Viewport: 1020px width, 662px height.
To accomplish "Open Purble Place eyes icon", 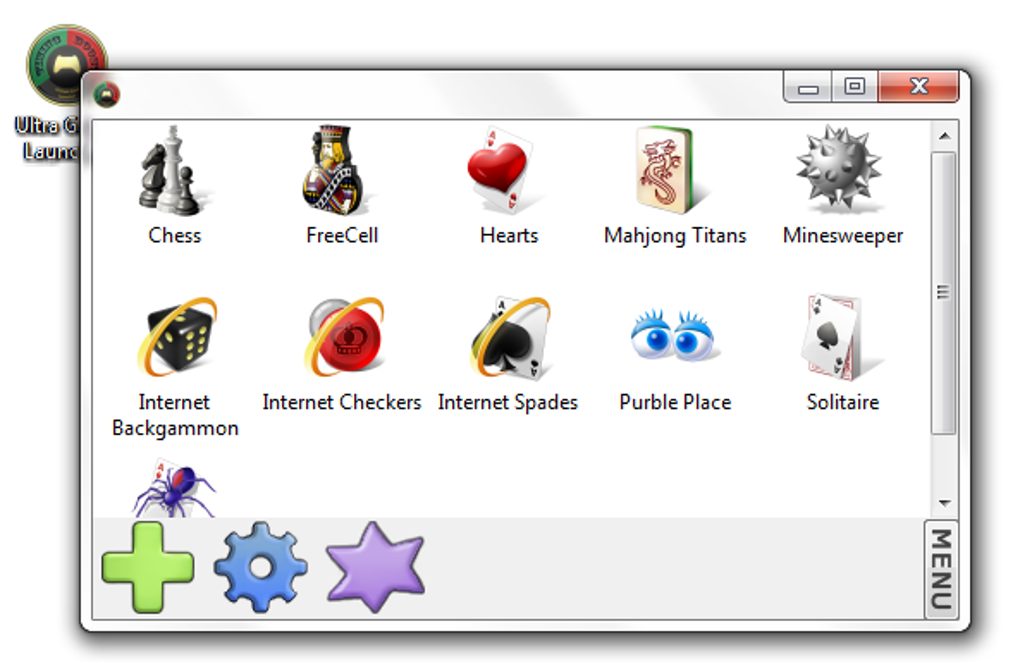I will (x=673, y=335).
